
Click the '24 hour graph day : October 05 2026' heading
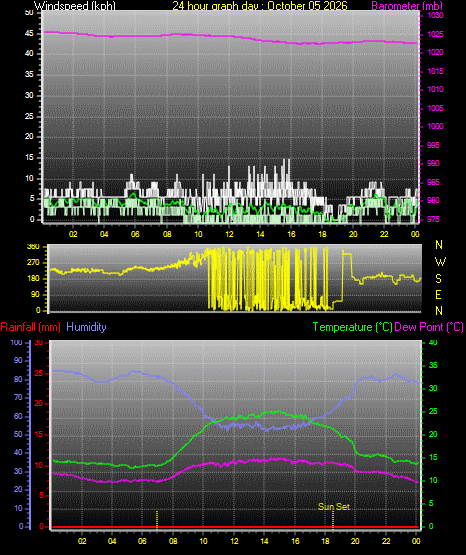tap(260, 6)
